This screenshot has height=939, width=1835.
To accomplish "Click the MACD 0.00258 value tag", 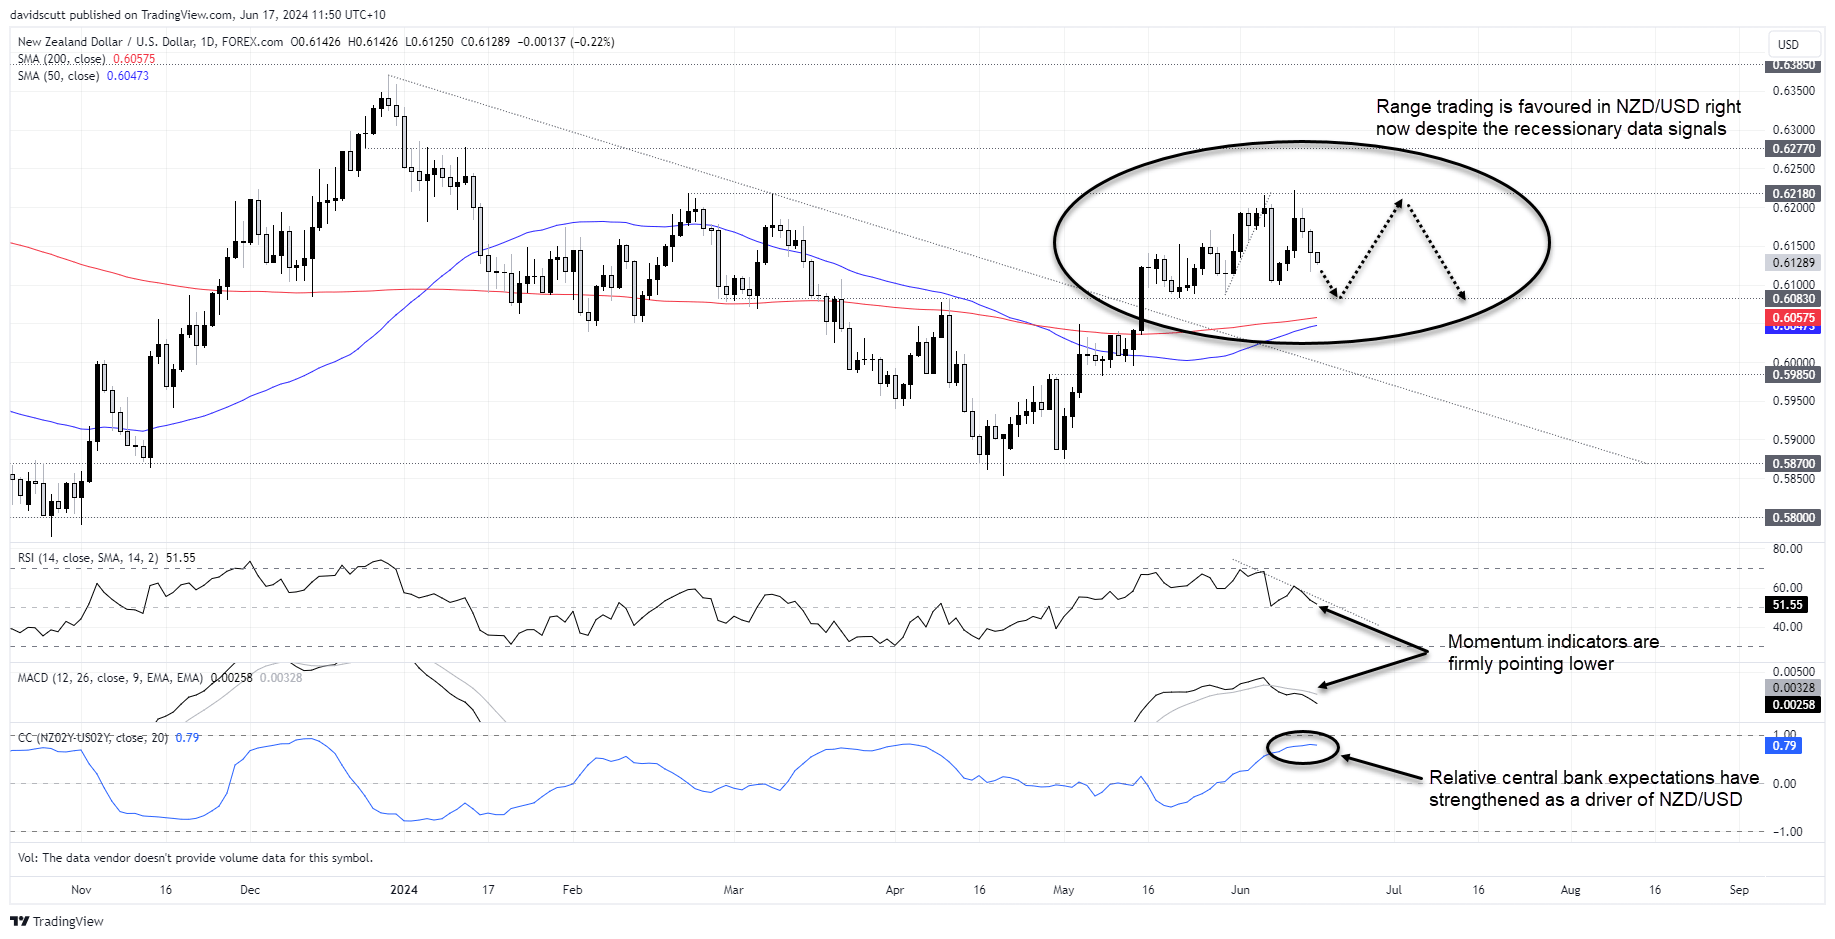I will pos(1793,705).
